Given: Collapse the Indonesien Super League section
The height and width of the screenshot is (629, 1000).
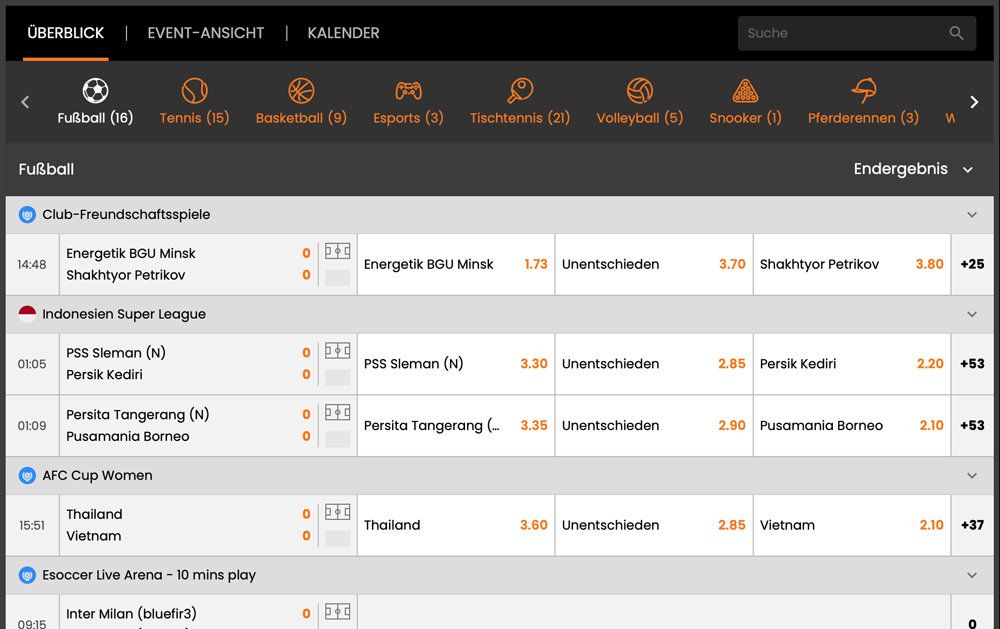Looking at the screenshot, I should tap(971, 313).
